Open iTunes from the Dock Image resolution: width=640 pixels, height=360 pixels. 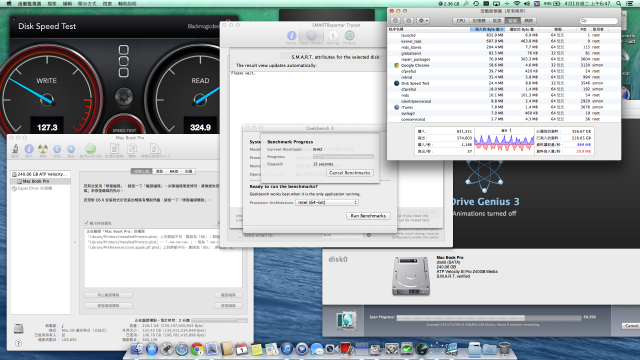click(287, 349)
